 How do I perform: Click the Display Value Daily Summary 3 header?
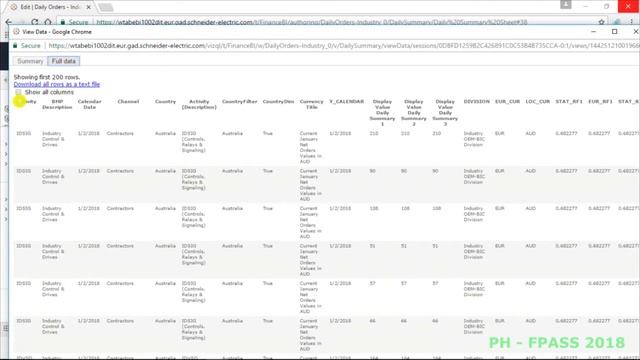tap(445, 113)
